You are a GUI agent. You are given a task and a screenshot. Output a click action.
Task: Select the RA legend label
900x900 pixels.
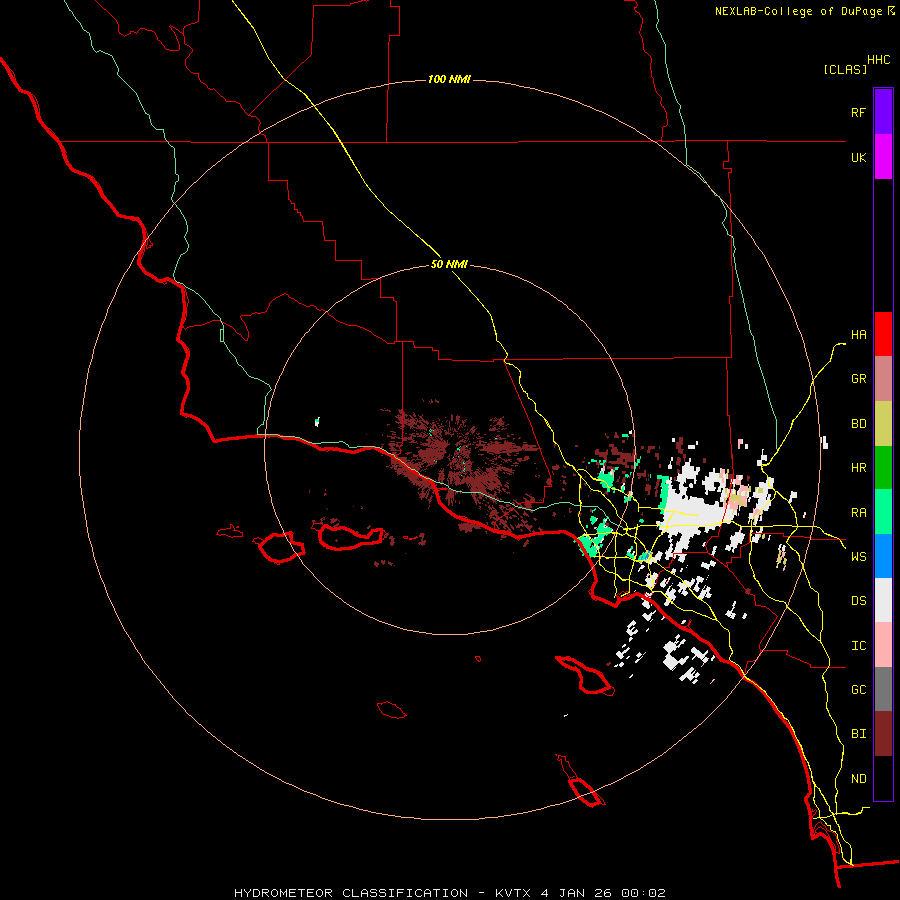858,513
